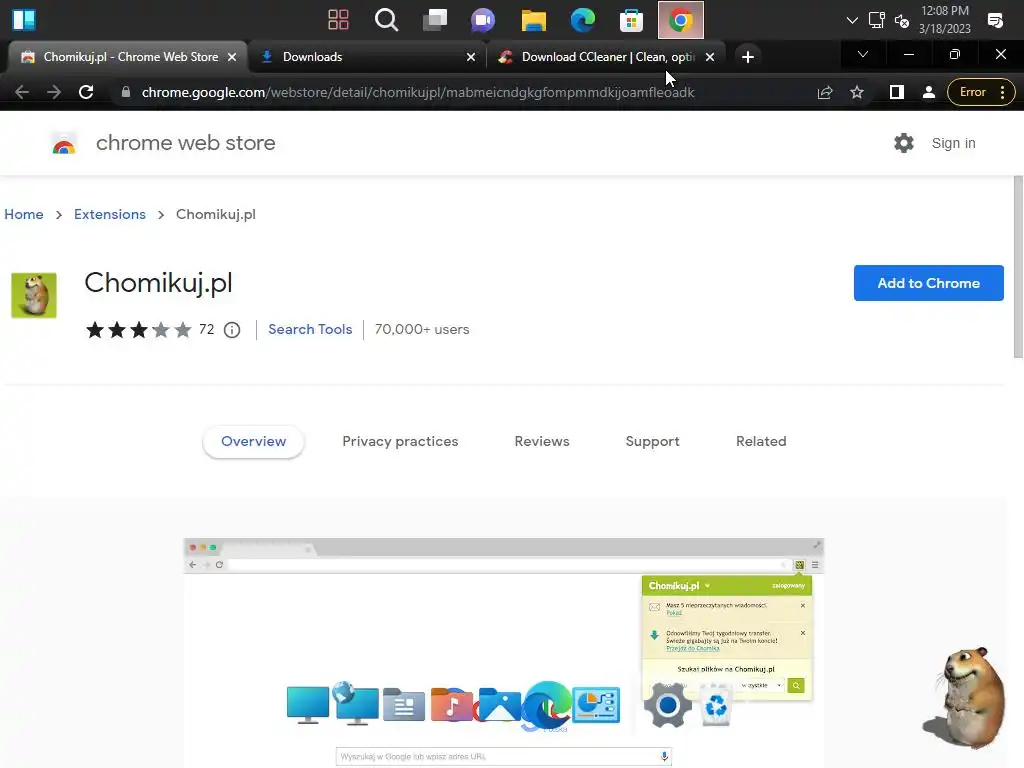Open the Chrome profile icon
This screenshot has height=768, width=1024.
click(929, 92)
